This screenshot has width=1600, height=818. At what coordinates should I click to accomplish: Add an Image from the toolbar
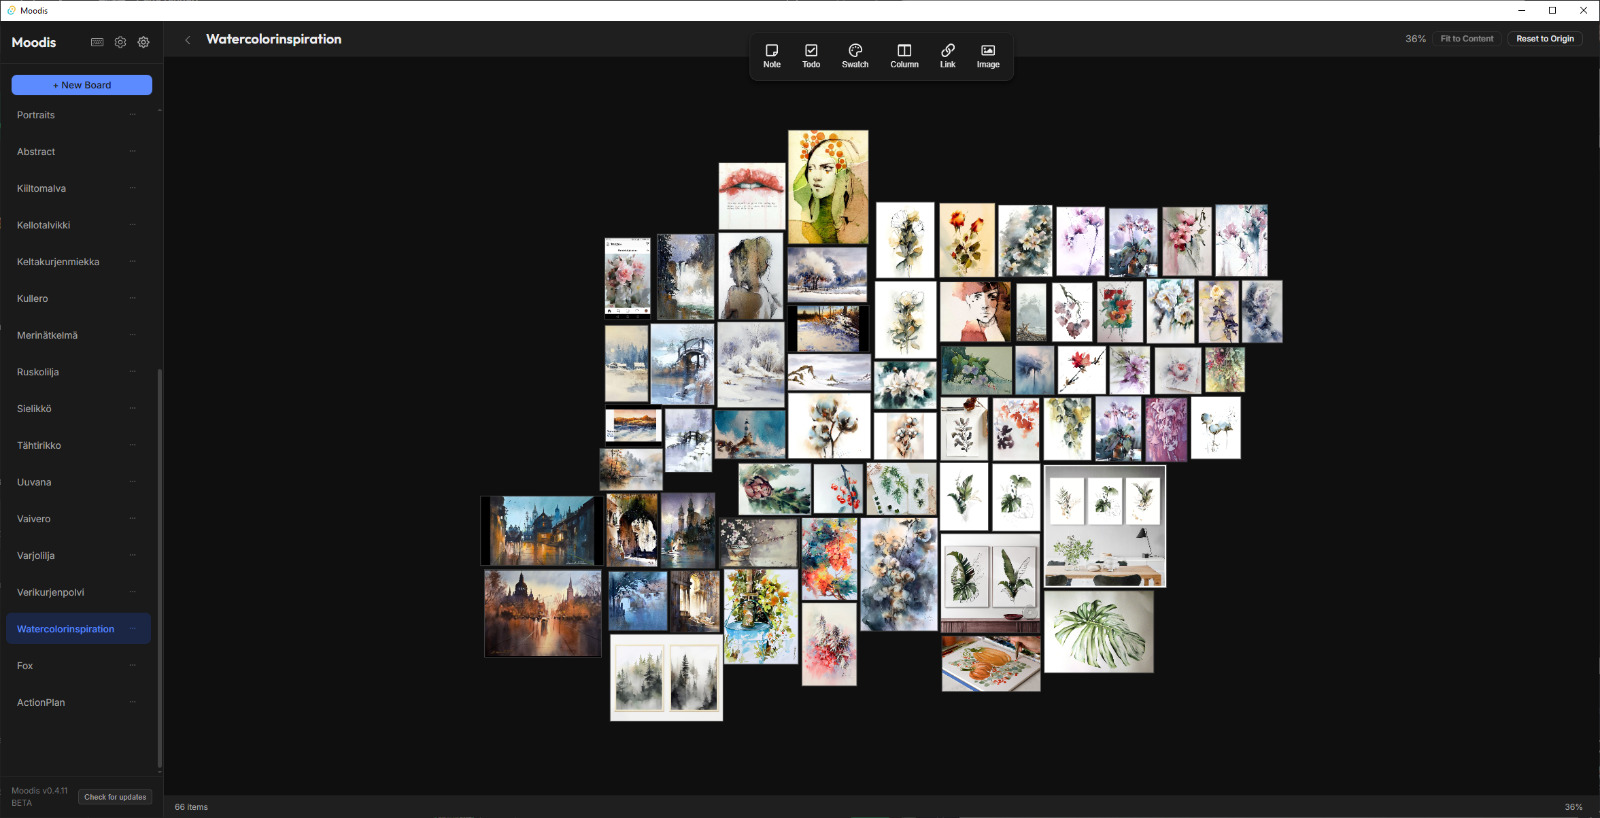click(x=988, y=56)
